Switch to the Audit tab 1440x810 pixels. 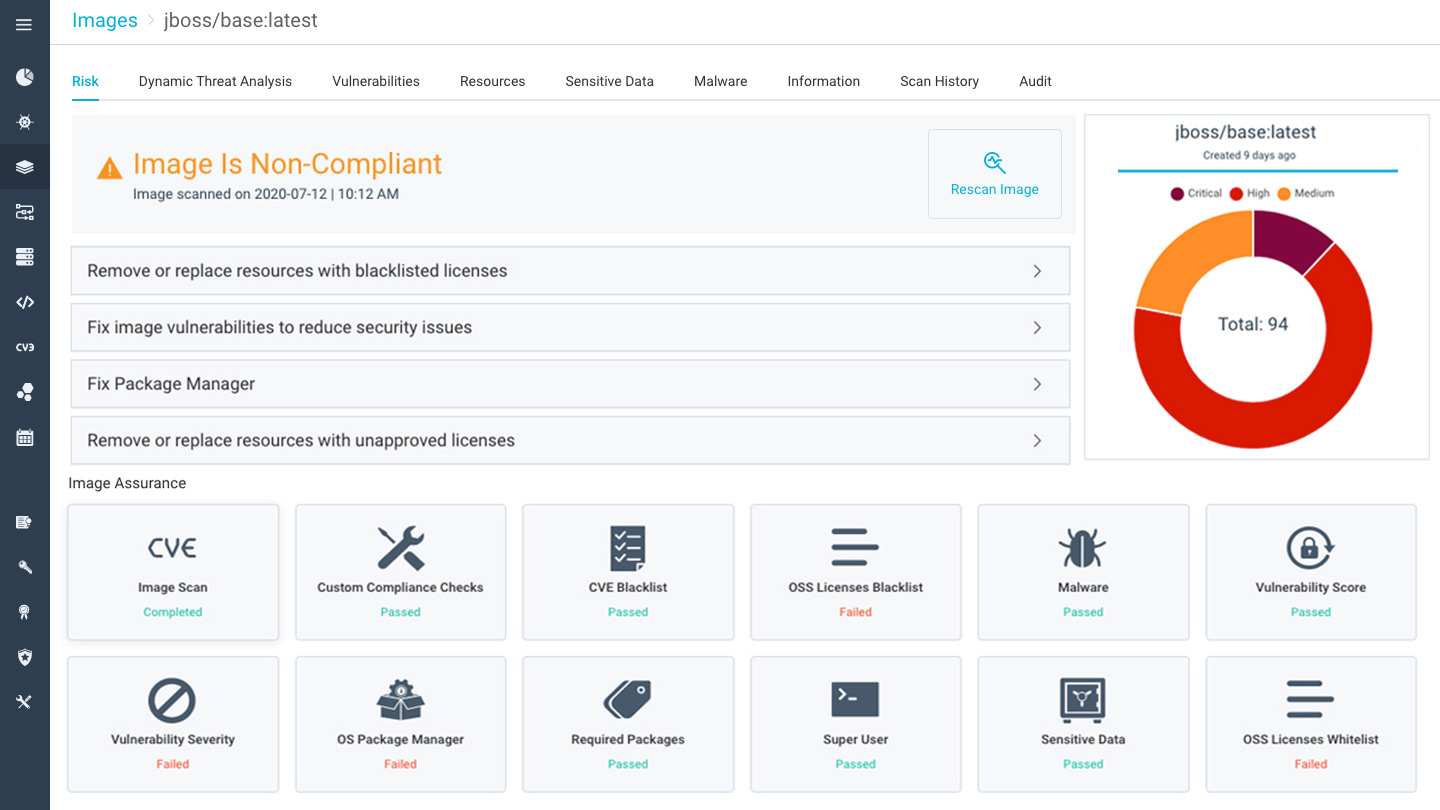click(x=1035, y=81)
